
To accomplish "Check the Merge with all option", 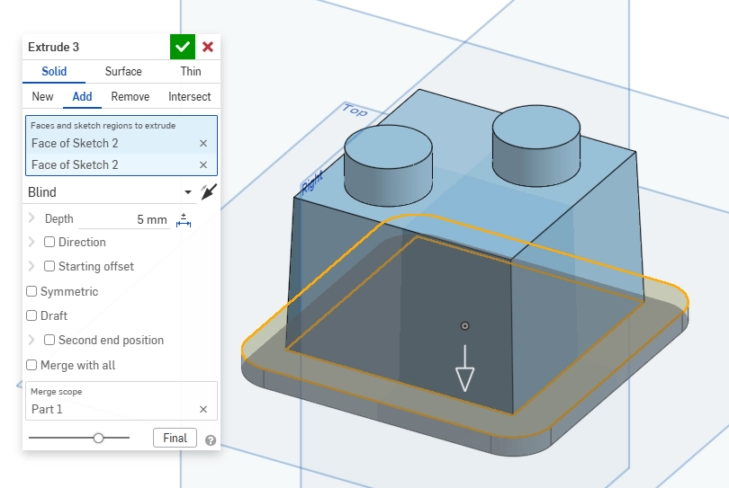I will click(x=31, y=365).
